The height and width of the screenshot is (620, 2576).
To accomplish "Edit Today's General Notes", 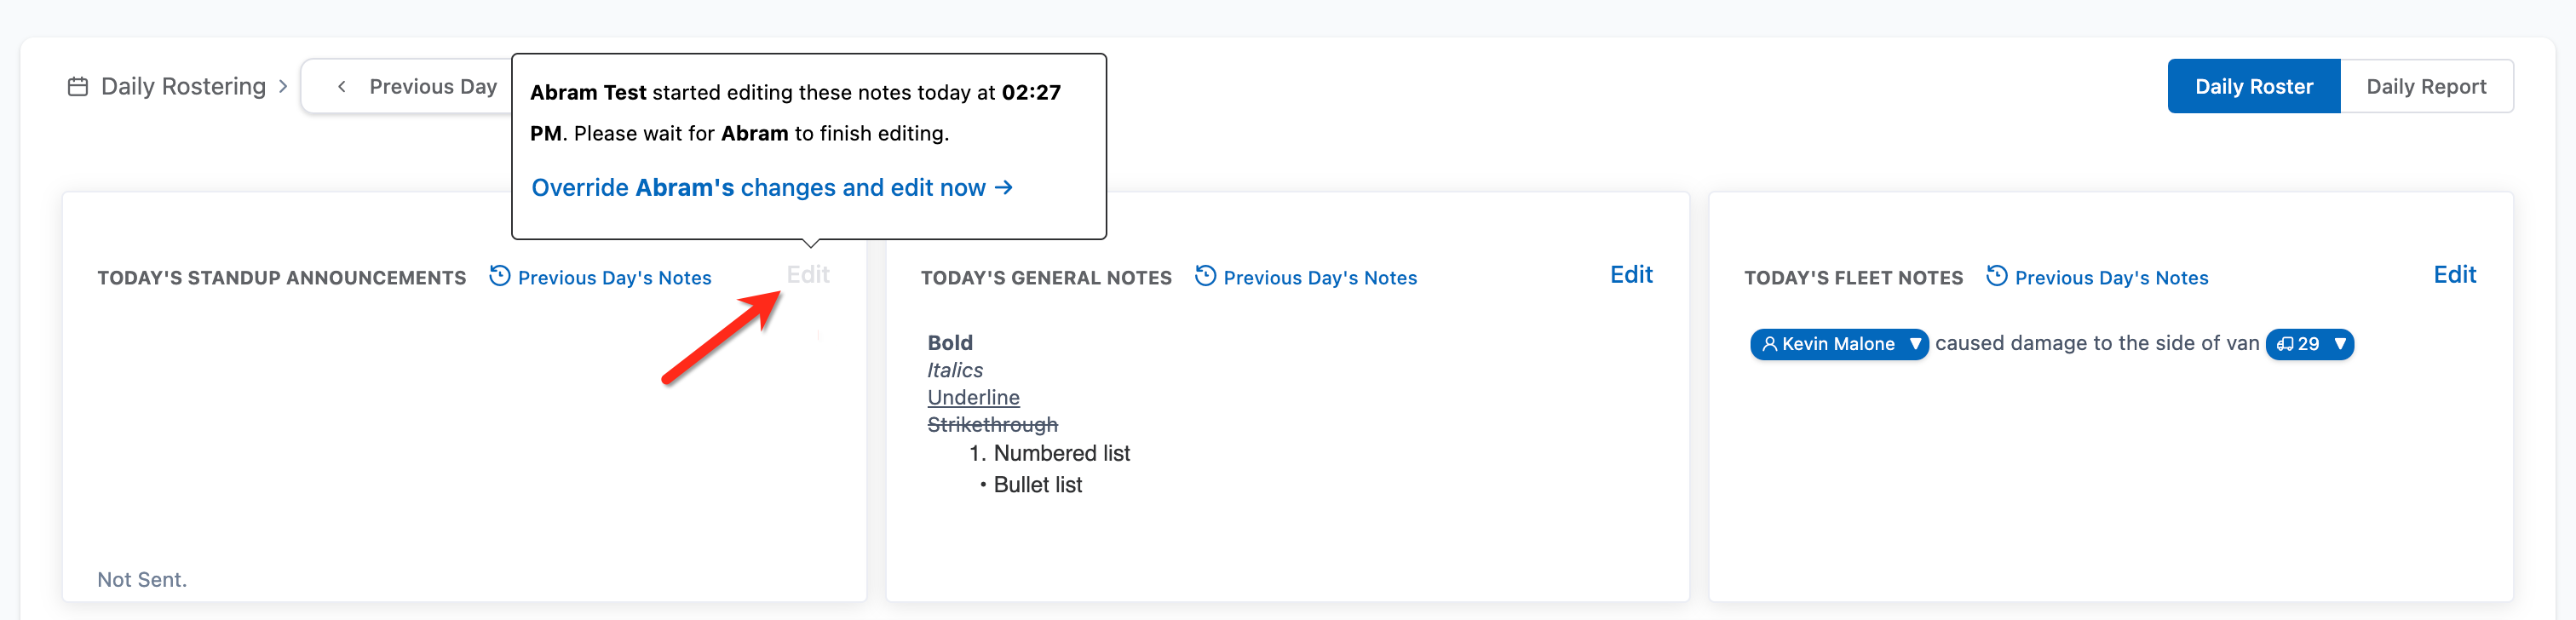I will (1630, 275).
